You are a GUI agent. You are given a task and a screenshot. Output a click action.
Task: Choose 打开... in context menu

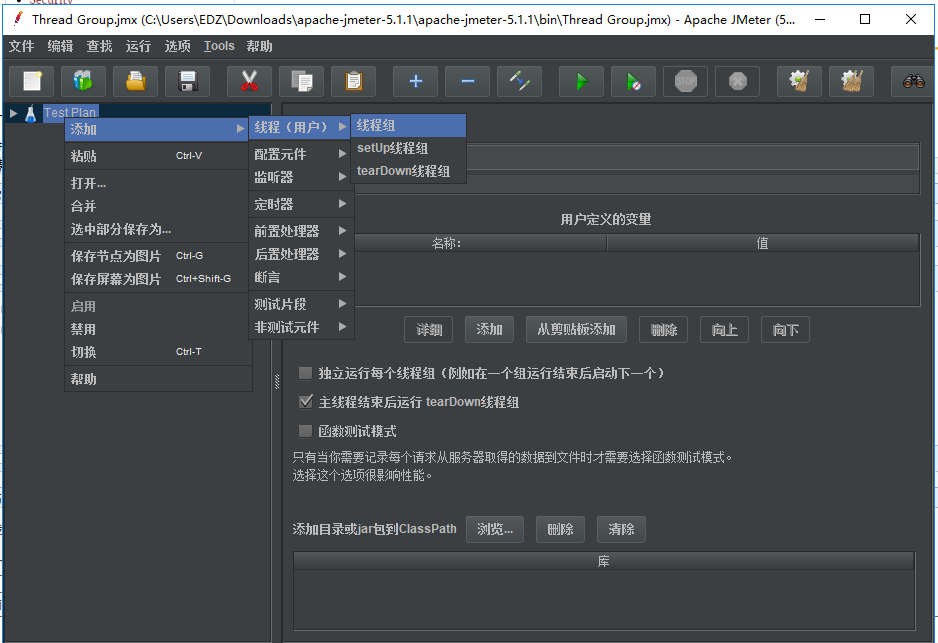158,183
